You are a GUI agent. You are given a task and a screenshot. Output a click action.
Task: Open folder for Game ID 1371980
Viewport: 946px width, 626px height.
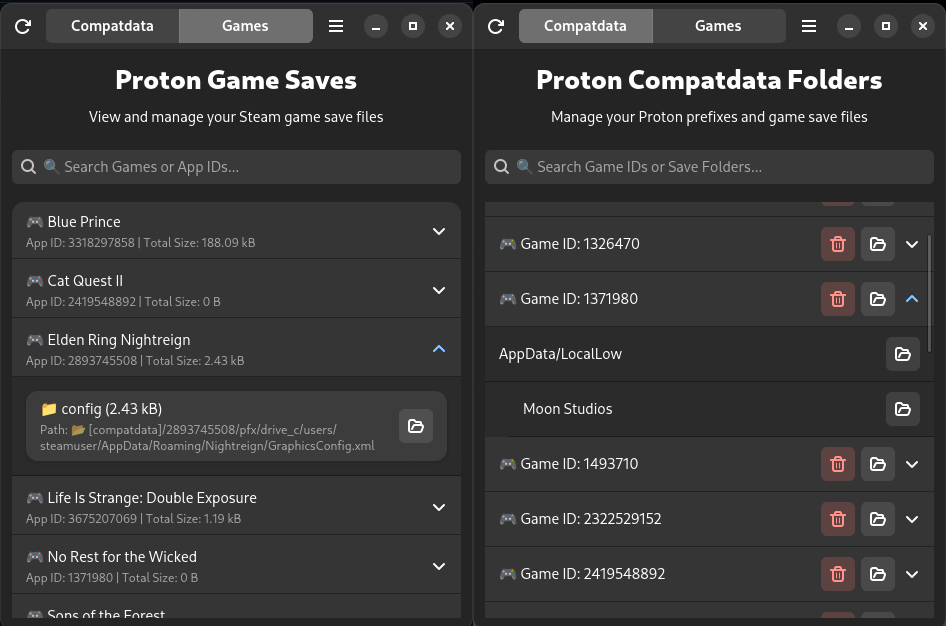[878, 298]
